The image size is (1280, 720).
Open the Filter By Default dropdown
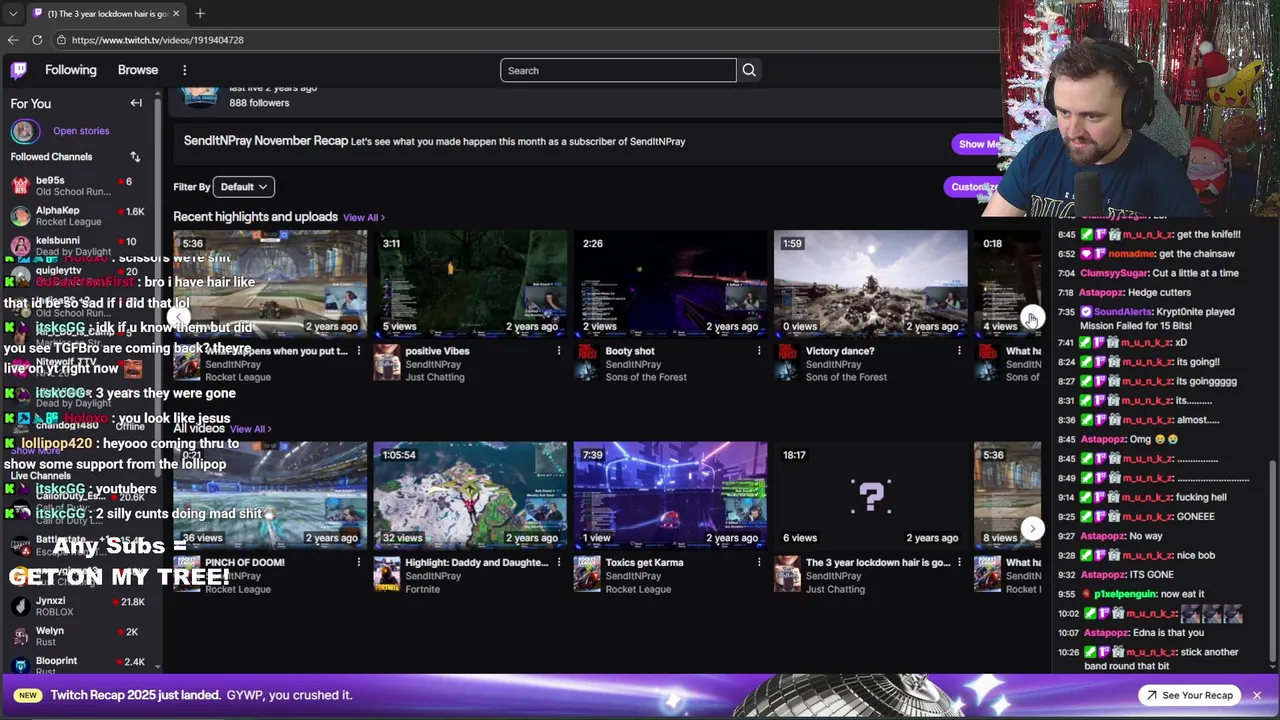(244, 187)
